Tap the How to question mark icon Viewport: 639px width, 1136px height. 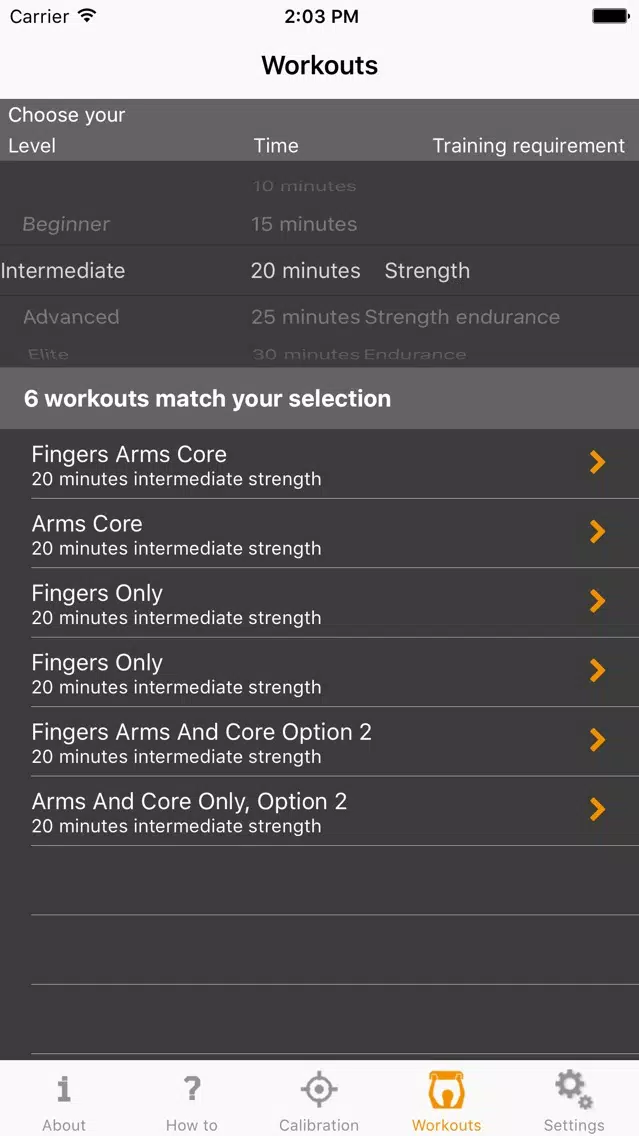191,1089
